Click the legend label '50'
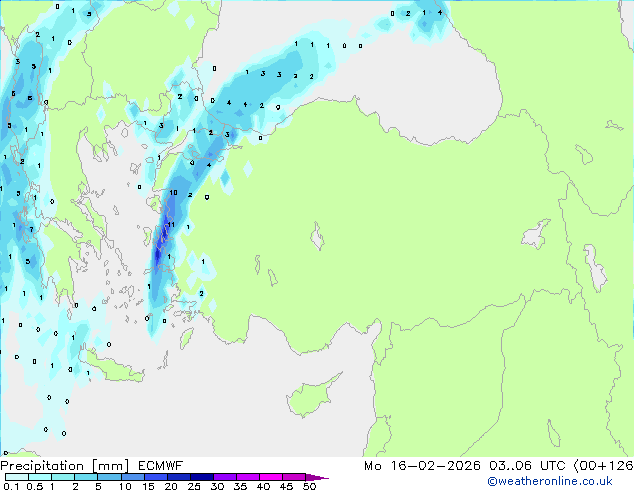 pos(309,486)
